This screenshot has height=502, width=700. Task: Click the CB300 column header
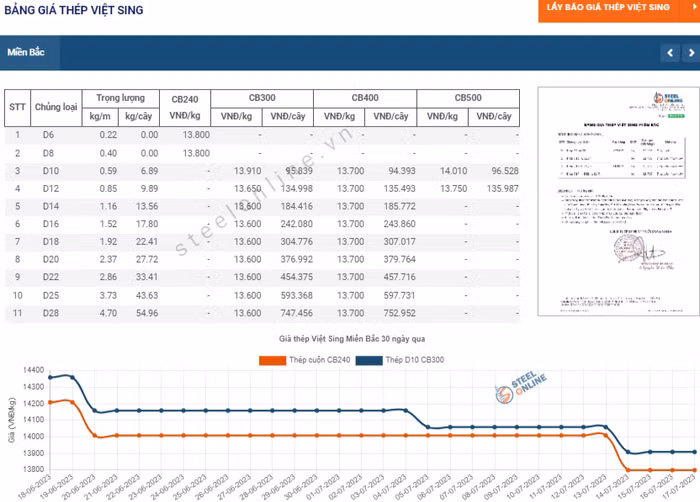(262, 98)
